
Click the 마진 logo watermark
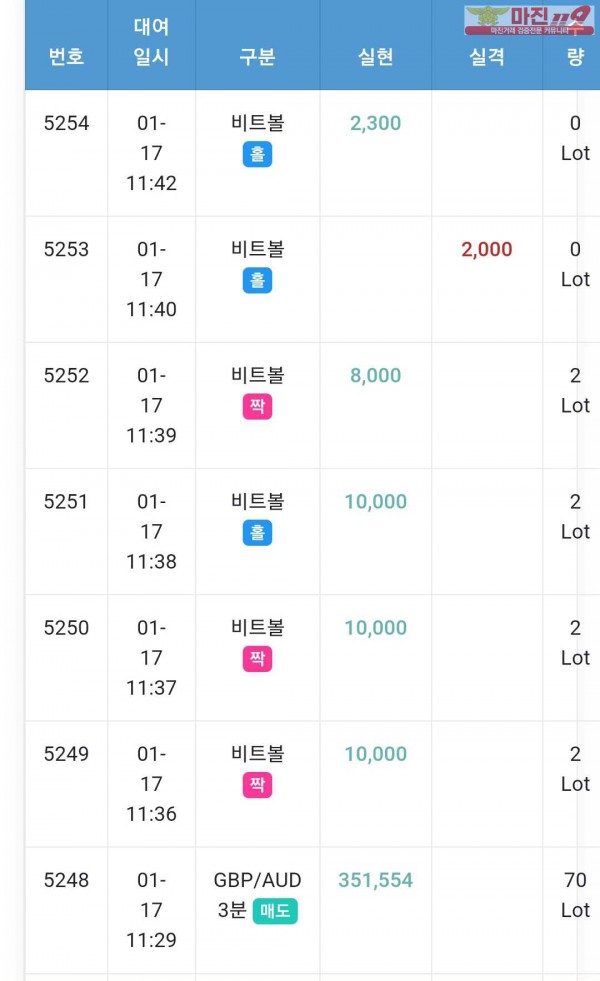point(529,19)
